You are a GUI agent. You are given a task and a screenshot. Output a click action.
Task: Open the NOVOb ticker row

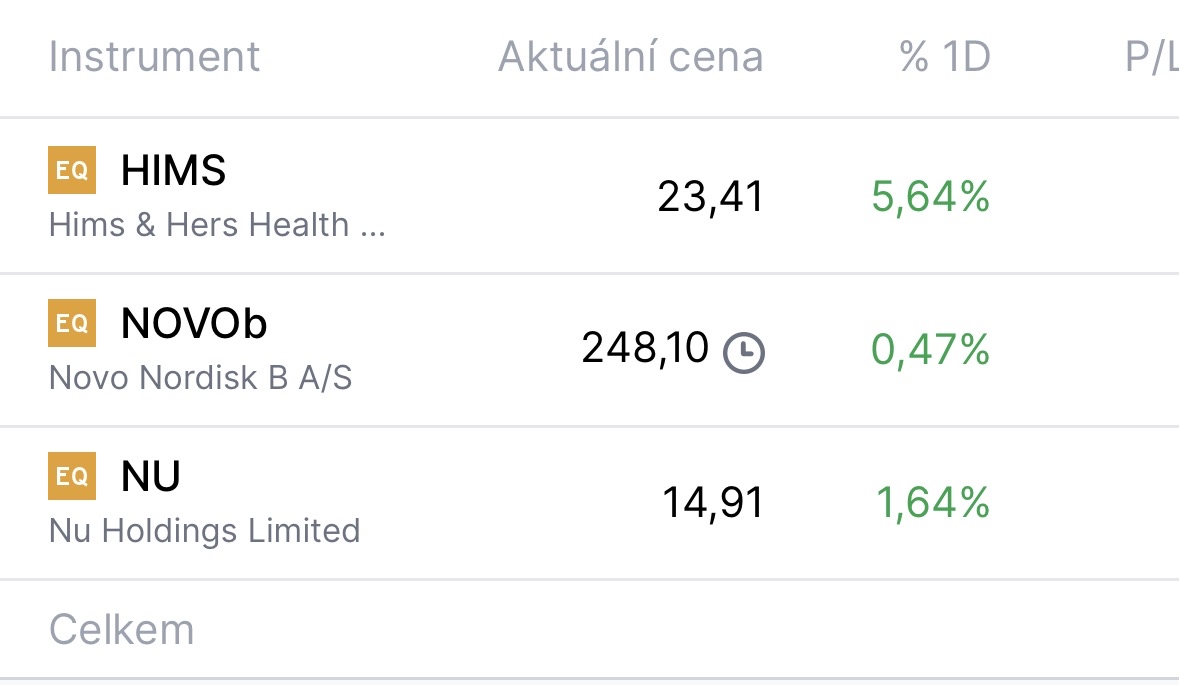[x=194, y=323]
